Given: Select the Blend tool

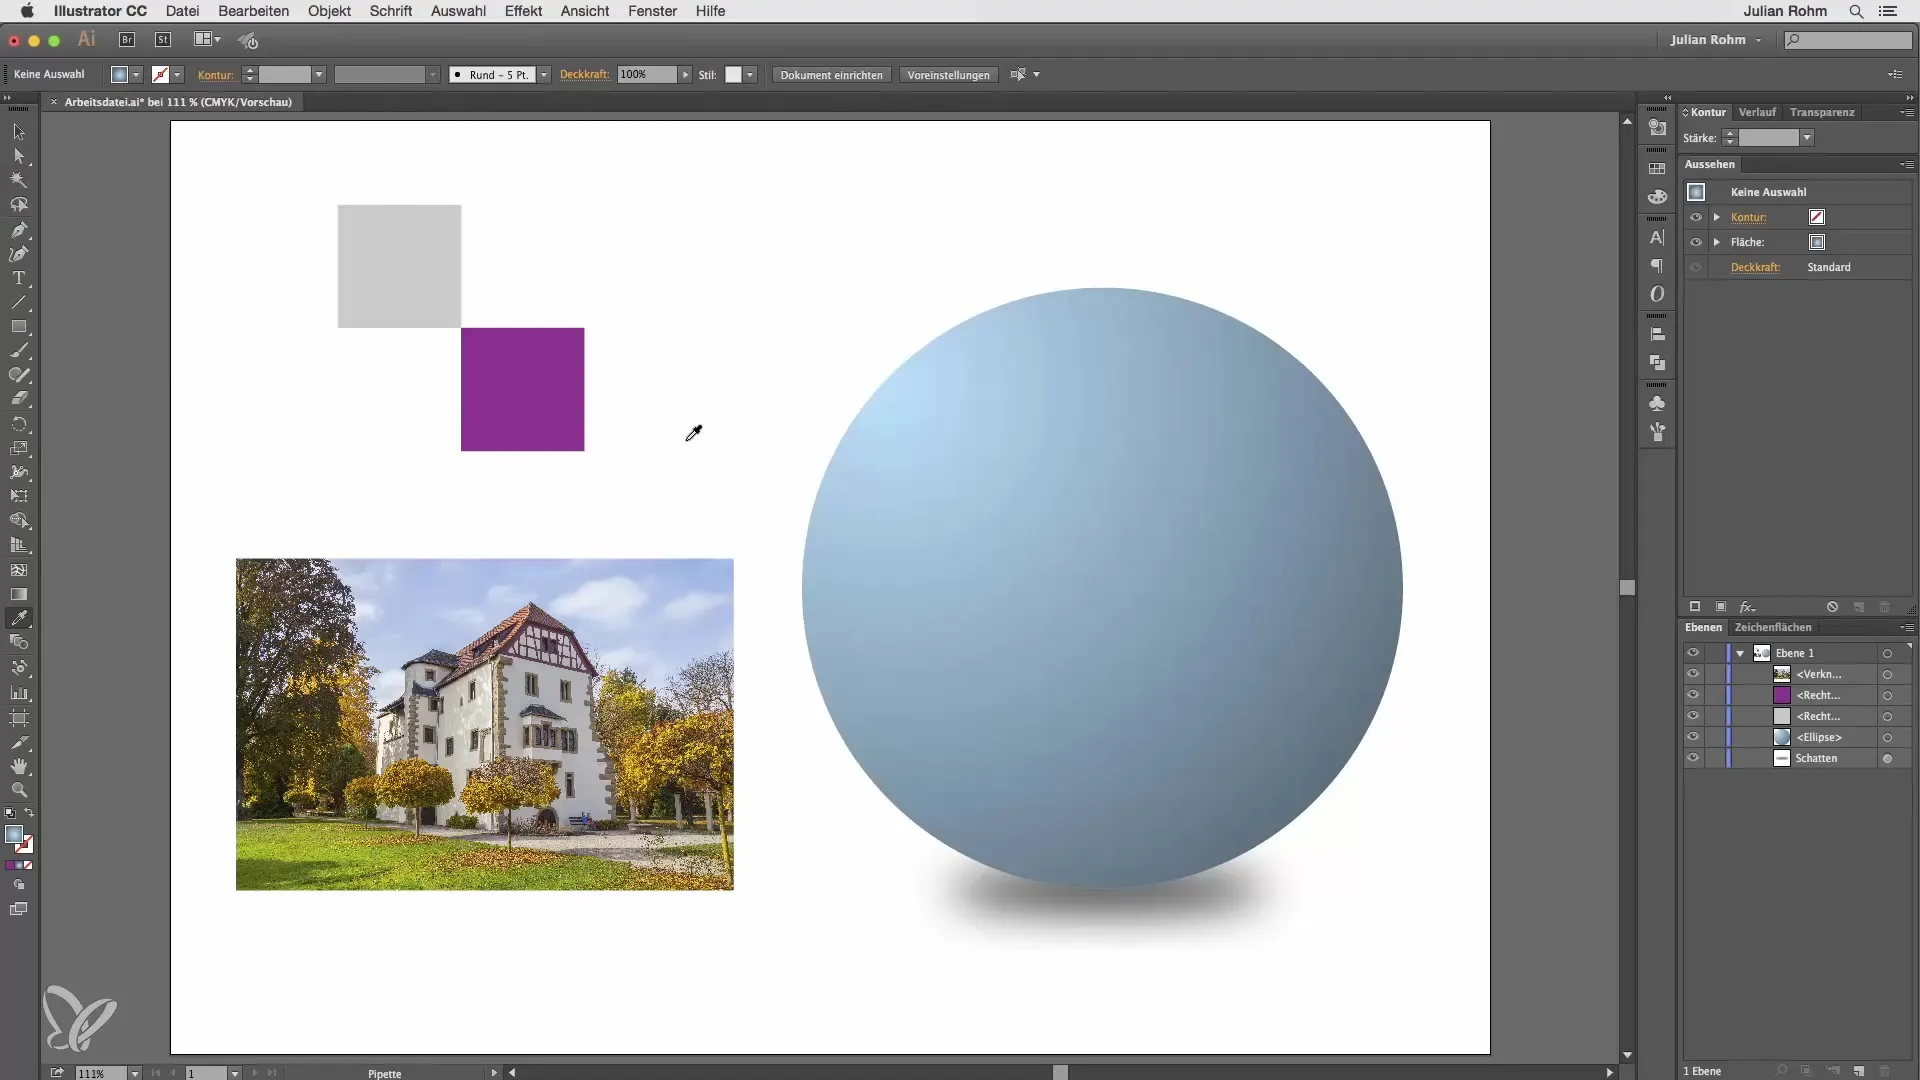Looking at the screenshot, I should pos(19,643).
